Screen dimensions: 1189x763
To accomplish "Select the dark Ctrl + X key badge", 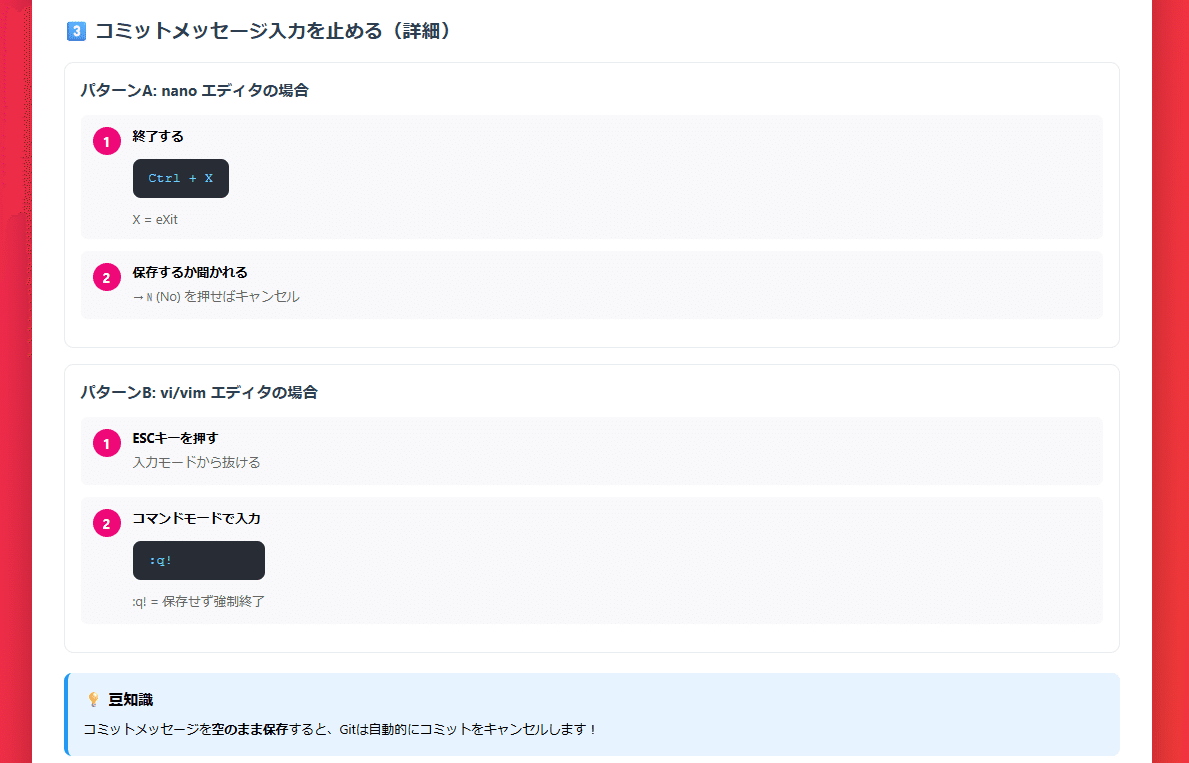I will tap(180, 178).
